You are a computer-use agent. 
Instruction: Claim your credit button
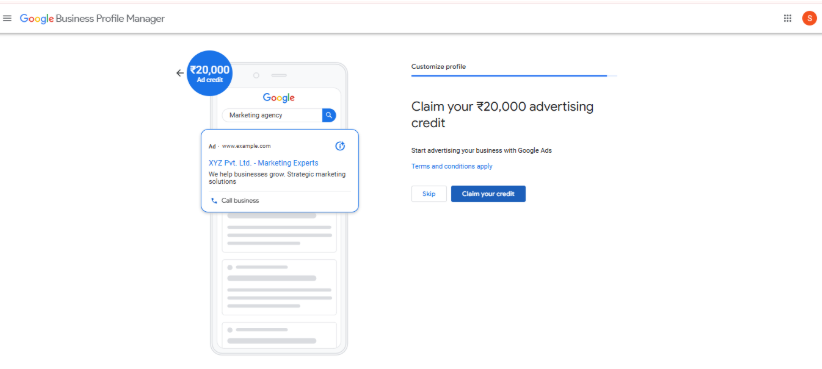[488, 194]
